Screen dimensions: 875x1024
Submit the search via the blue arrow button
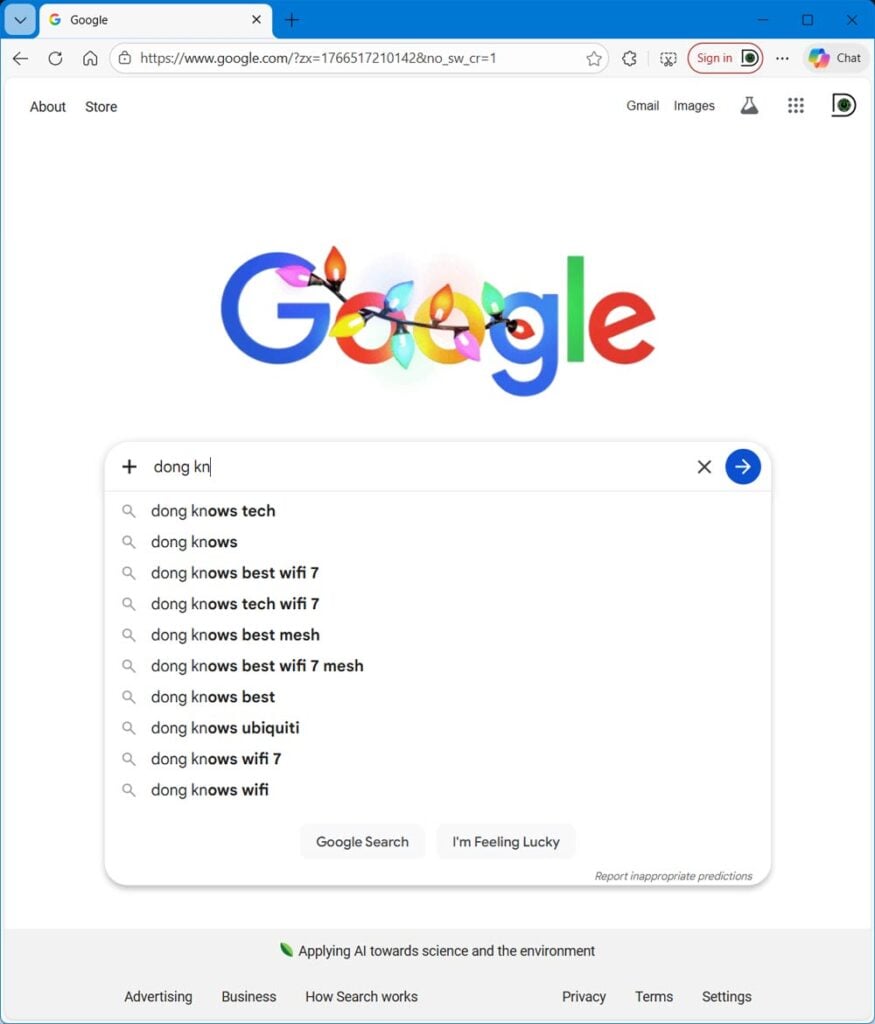tap(743, 466)
